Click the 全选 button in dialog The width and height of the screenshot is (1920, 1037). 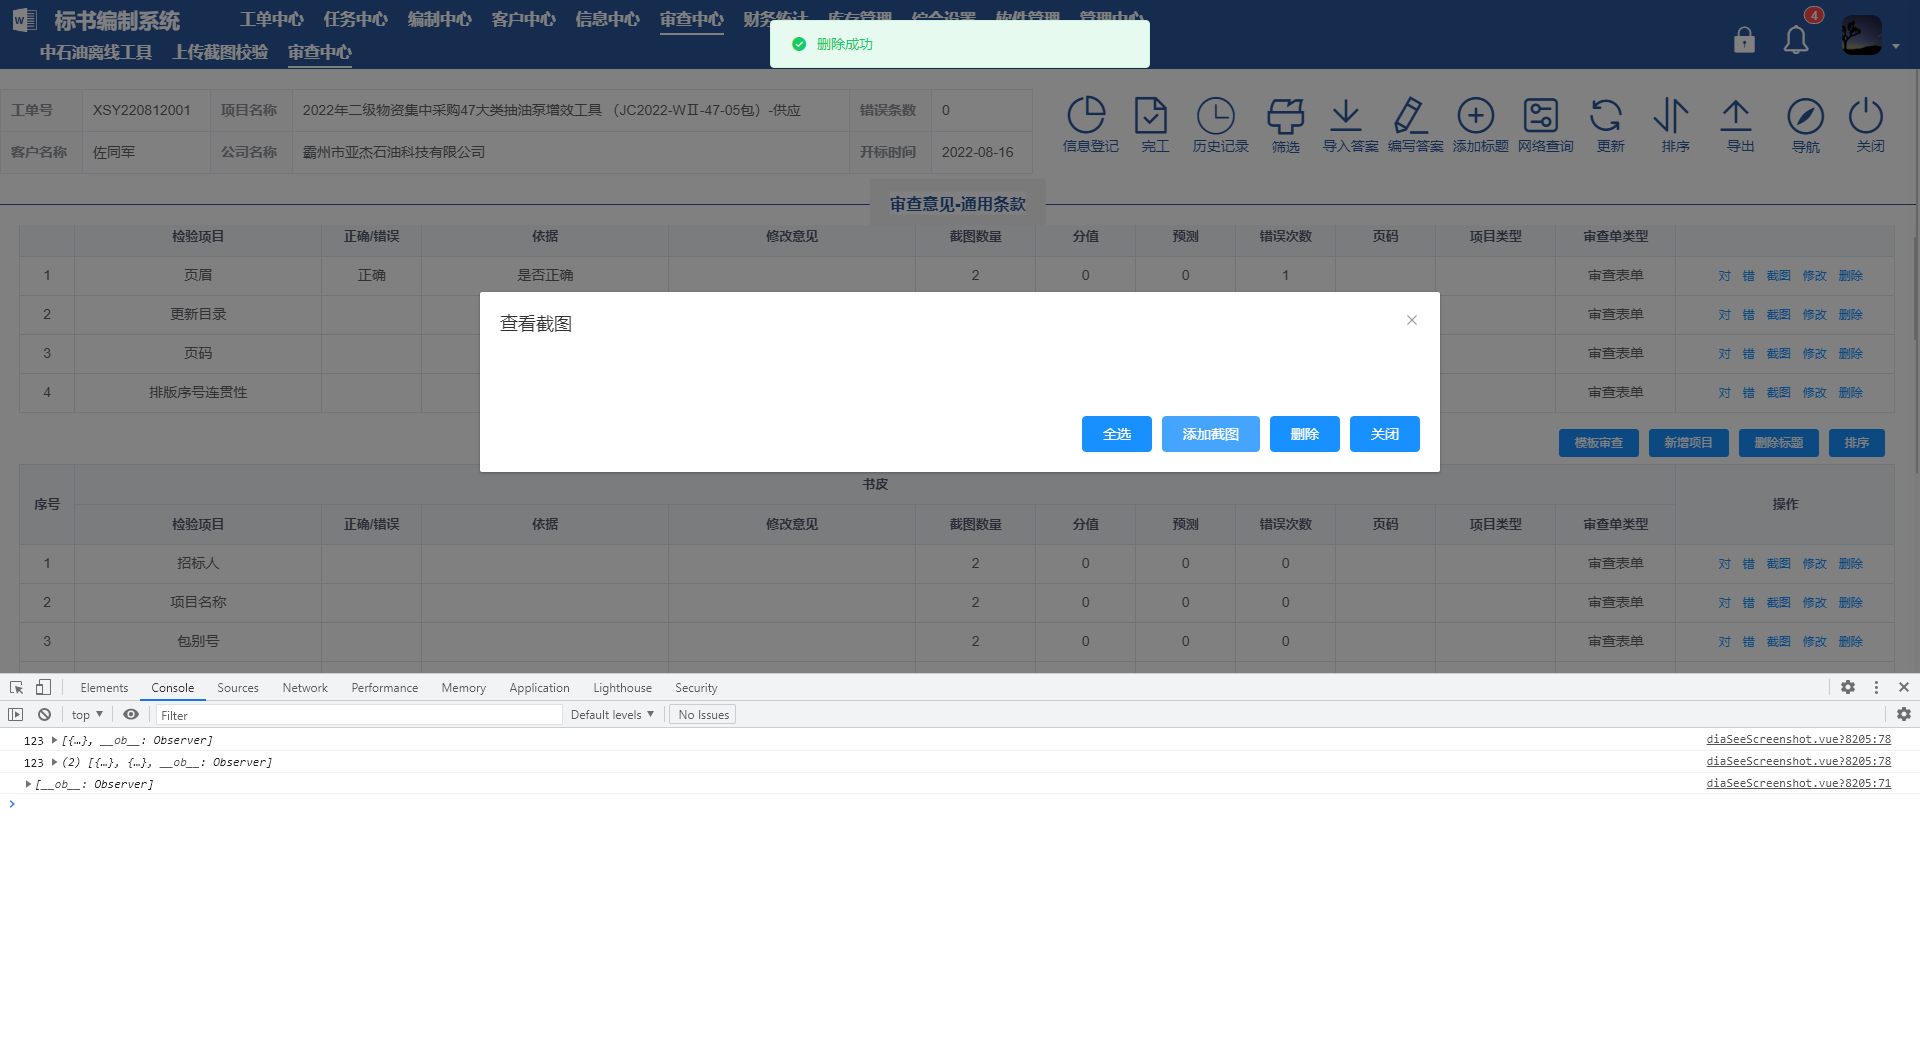[x=1117, y=434]
